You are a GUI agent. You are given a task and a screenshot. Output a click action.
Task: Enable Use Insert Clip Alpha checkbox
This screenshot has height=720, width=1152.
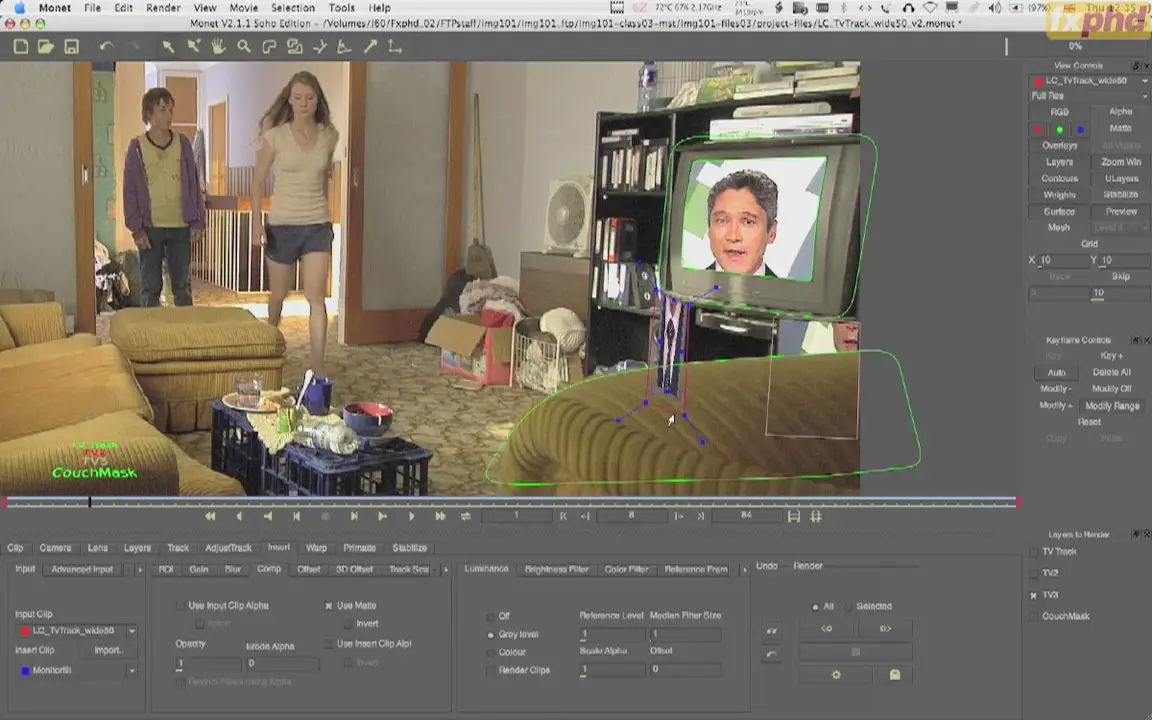tap(328, 644)
